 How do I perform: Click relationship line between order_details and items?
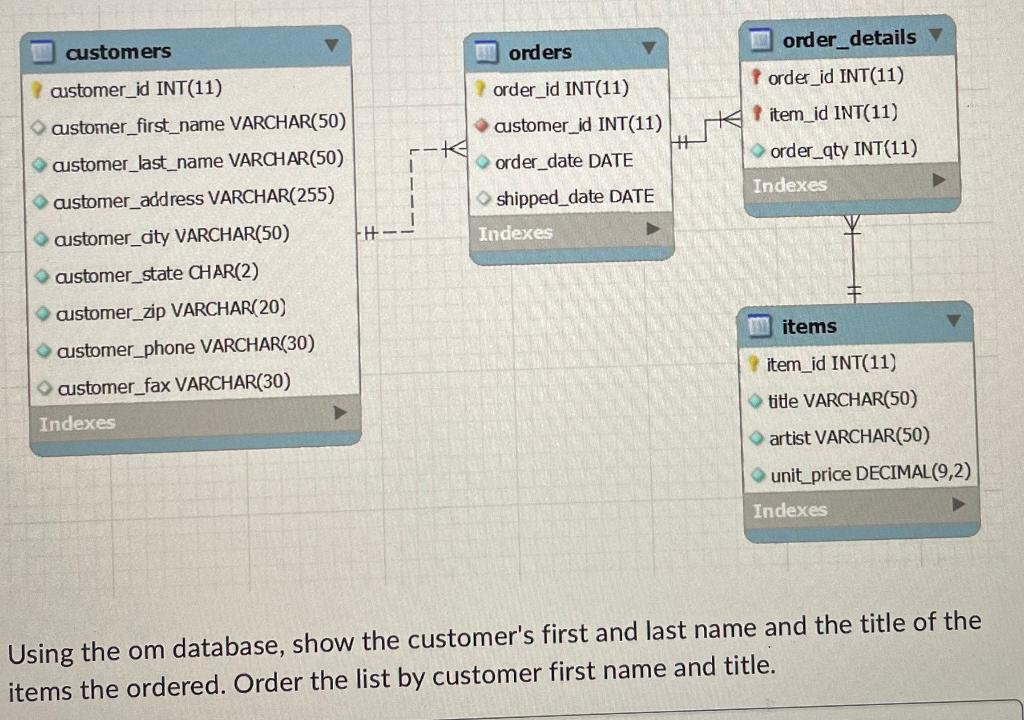click(852, 258)
